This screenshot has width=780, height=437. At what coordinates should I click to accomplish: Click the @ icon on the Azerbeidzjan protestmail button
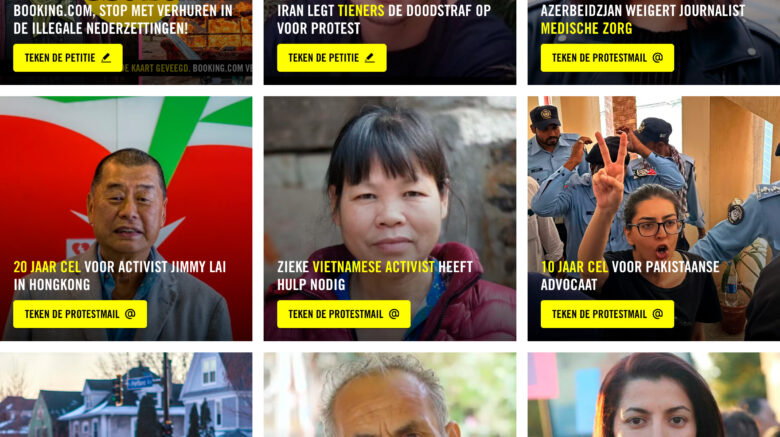pos(658,58)
